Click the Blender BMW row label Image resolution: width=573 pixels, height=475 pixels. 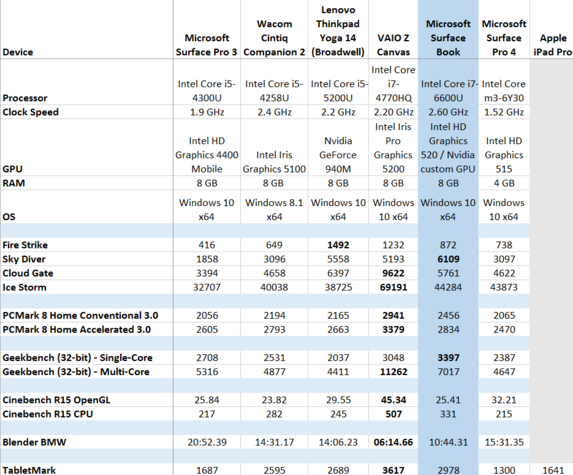coord(34,442)
